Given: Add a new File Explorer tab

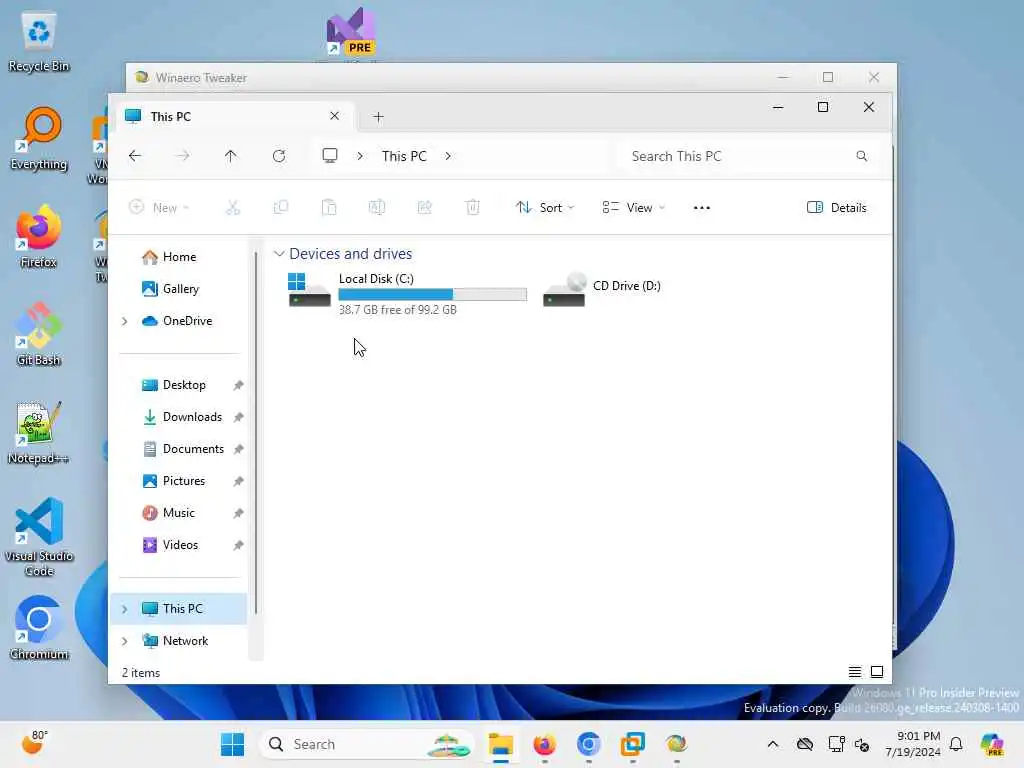Looking at the screenshot, I should pos(378,117).
